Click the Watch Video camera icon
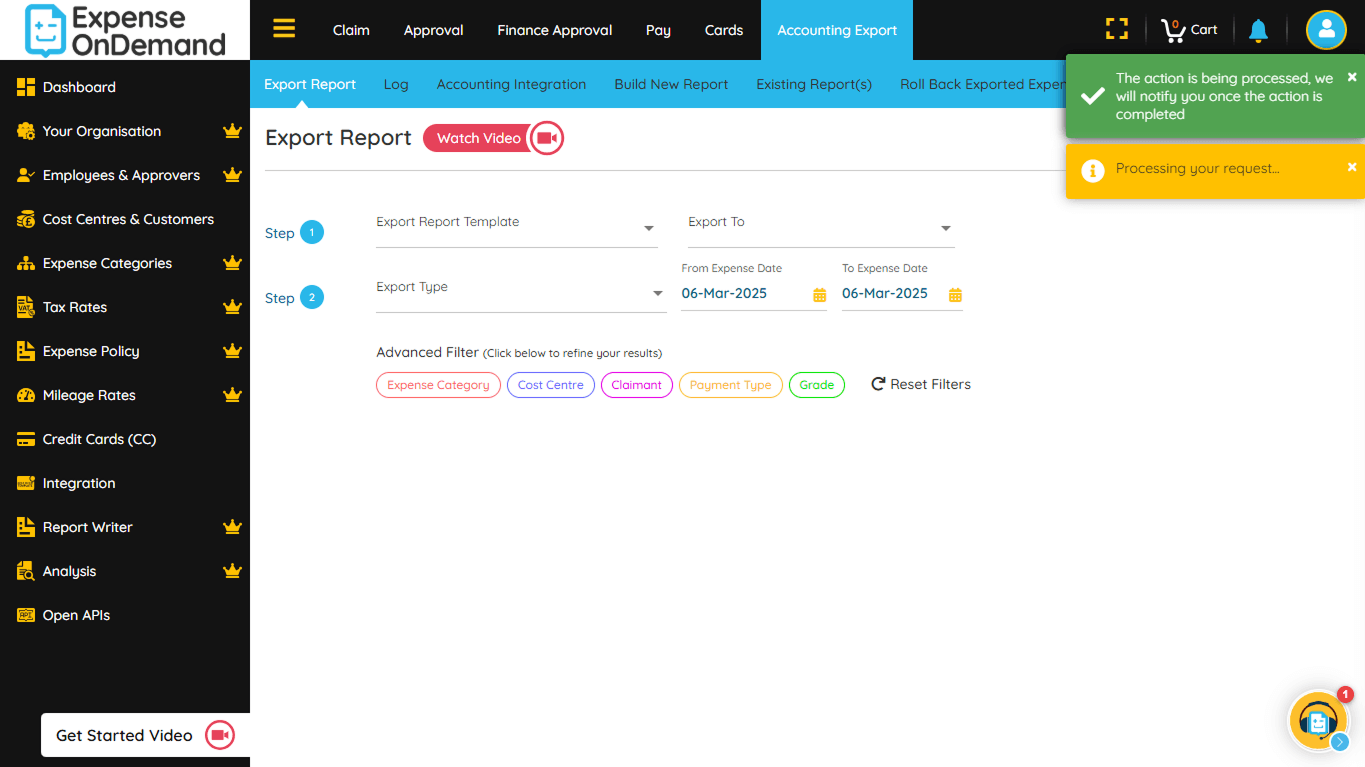Screen dimensions: 1365x767 pyautogui.click(x=546, y=138)
